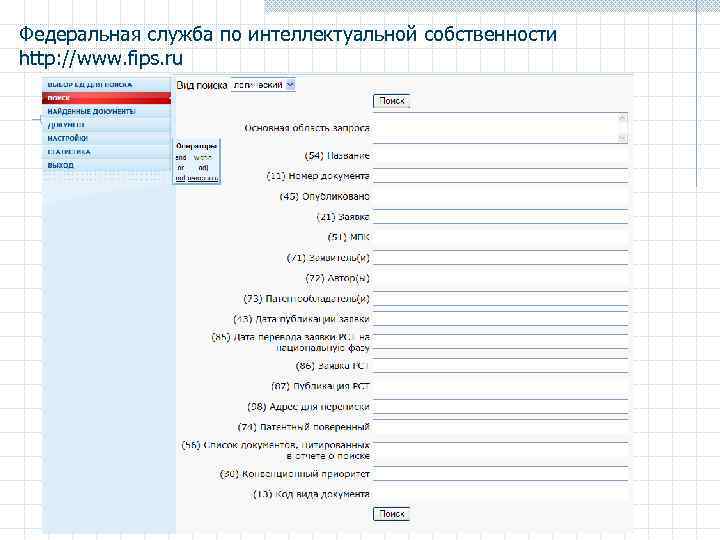Open "Найденные документы" in the sidebar

point(106,111)
